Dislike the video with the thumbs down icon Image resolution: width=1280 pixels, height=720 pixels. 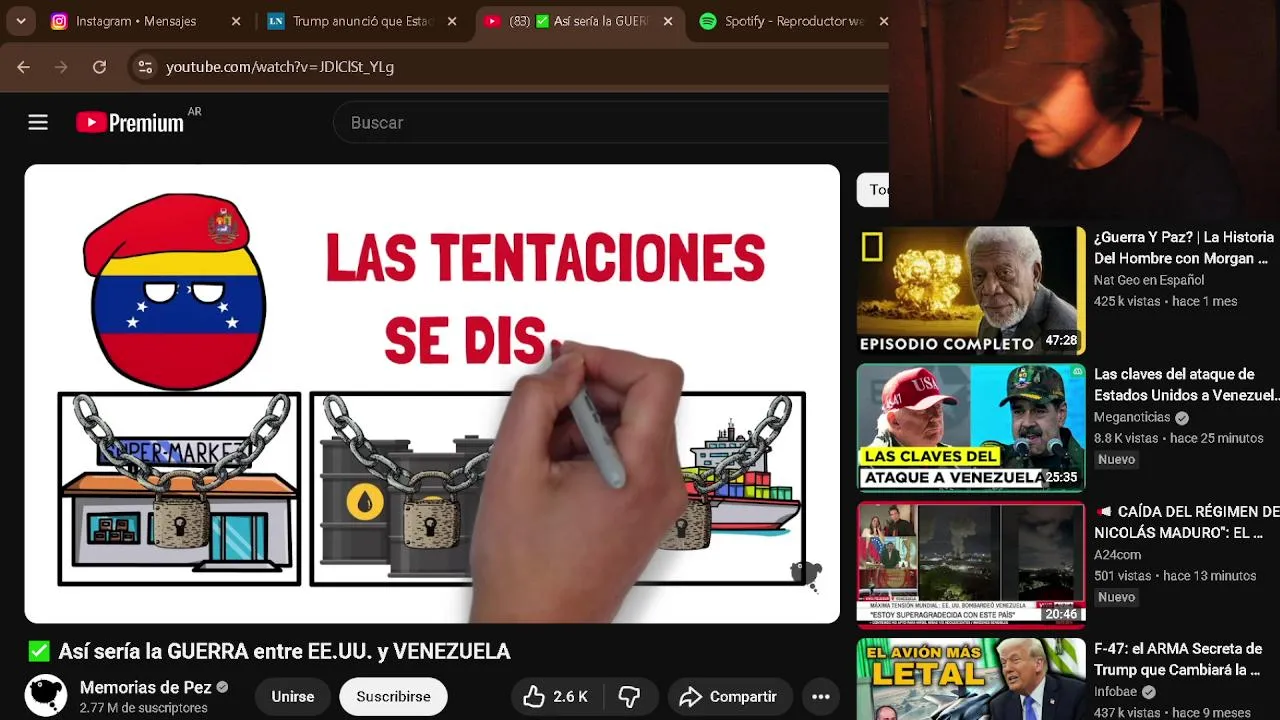tap(629, 696)
